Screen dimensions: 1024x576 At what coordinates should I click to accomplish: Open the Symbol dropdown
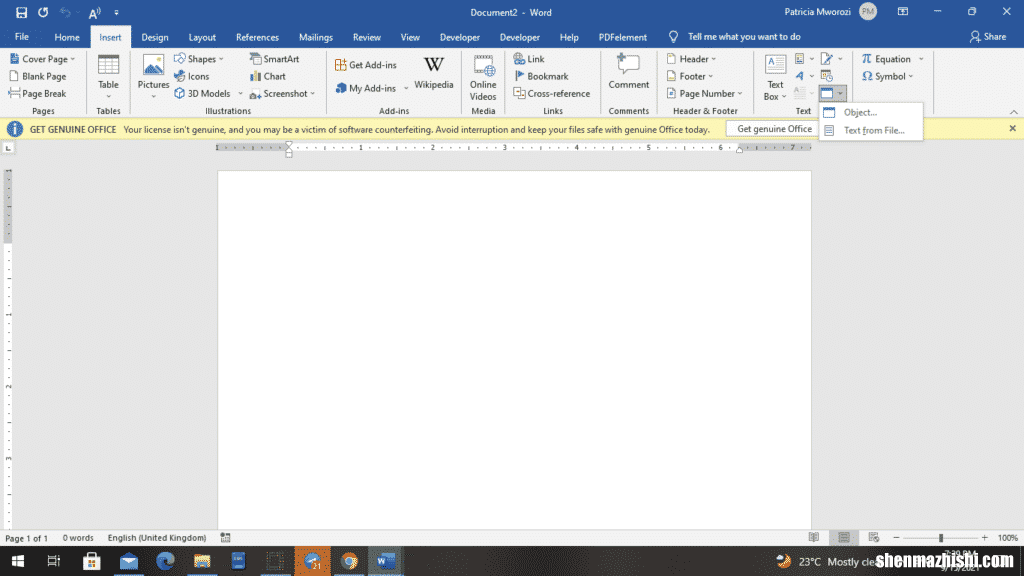(888, 76)
